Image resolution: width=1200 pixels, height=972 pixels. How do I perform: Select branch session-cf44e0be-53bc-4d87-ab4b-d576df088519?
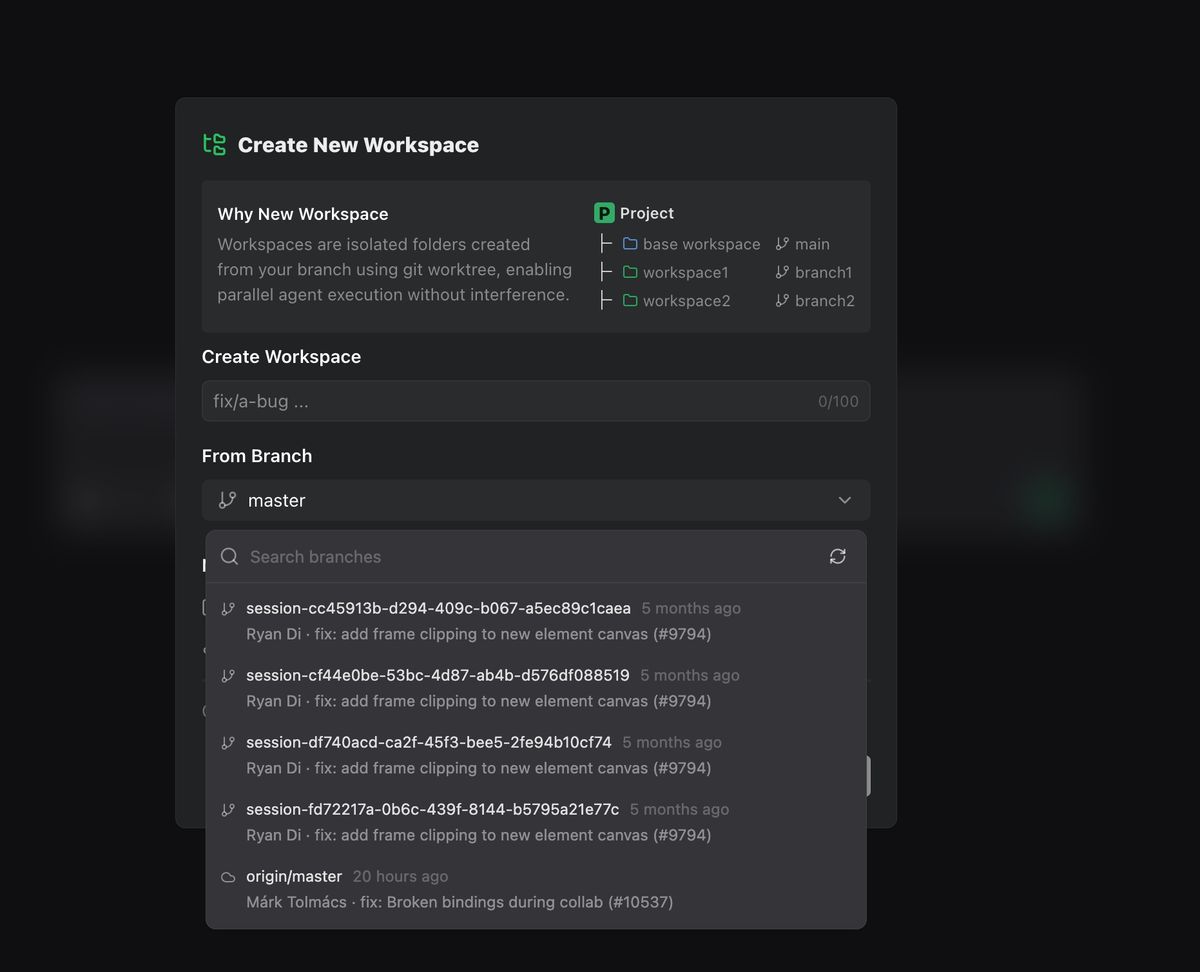(536, 688)
